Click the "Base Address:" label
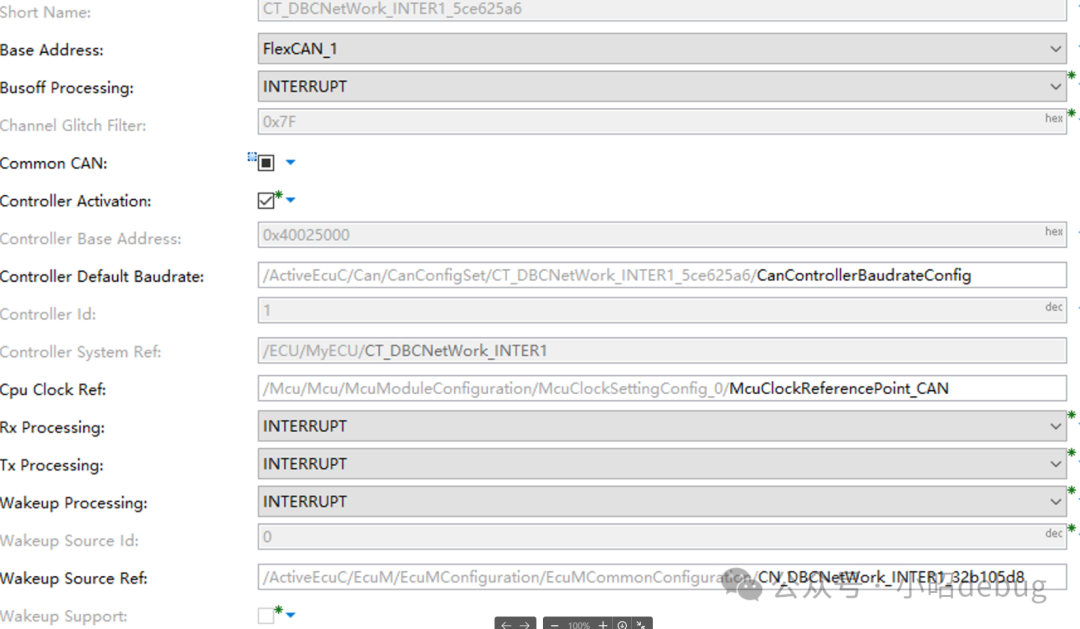The height and width of the screenshot is (629, 1080). [52, 50]
